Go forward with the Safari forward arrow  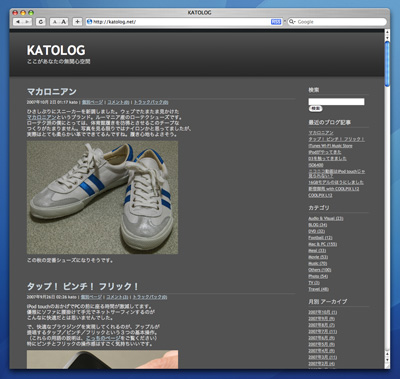pos(27,22)
